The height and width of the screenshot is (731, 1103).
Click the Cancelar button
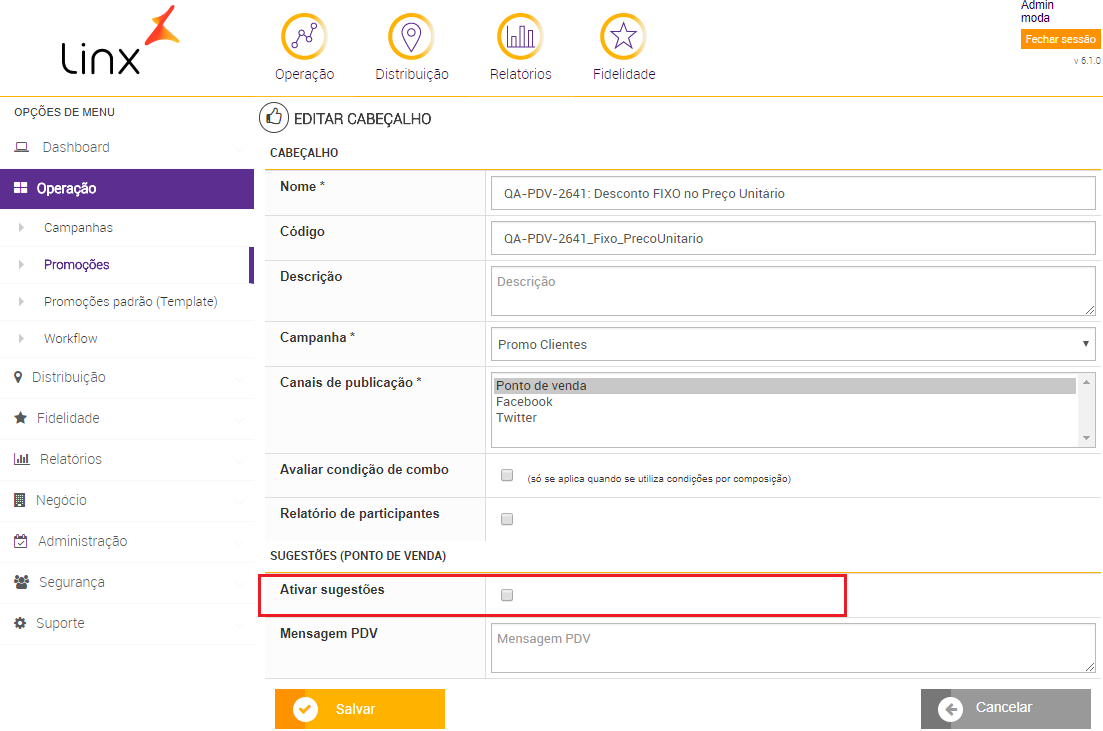1005,708
